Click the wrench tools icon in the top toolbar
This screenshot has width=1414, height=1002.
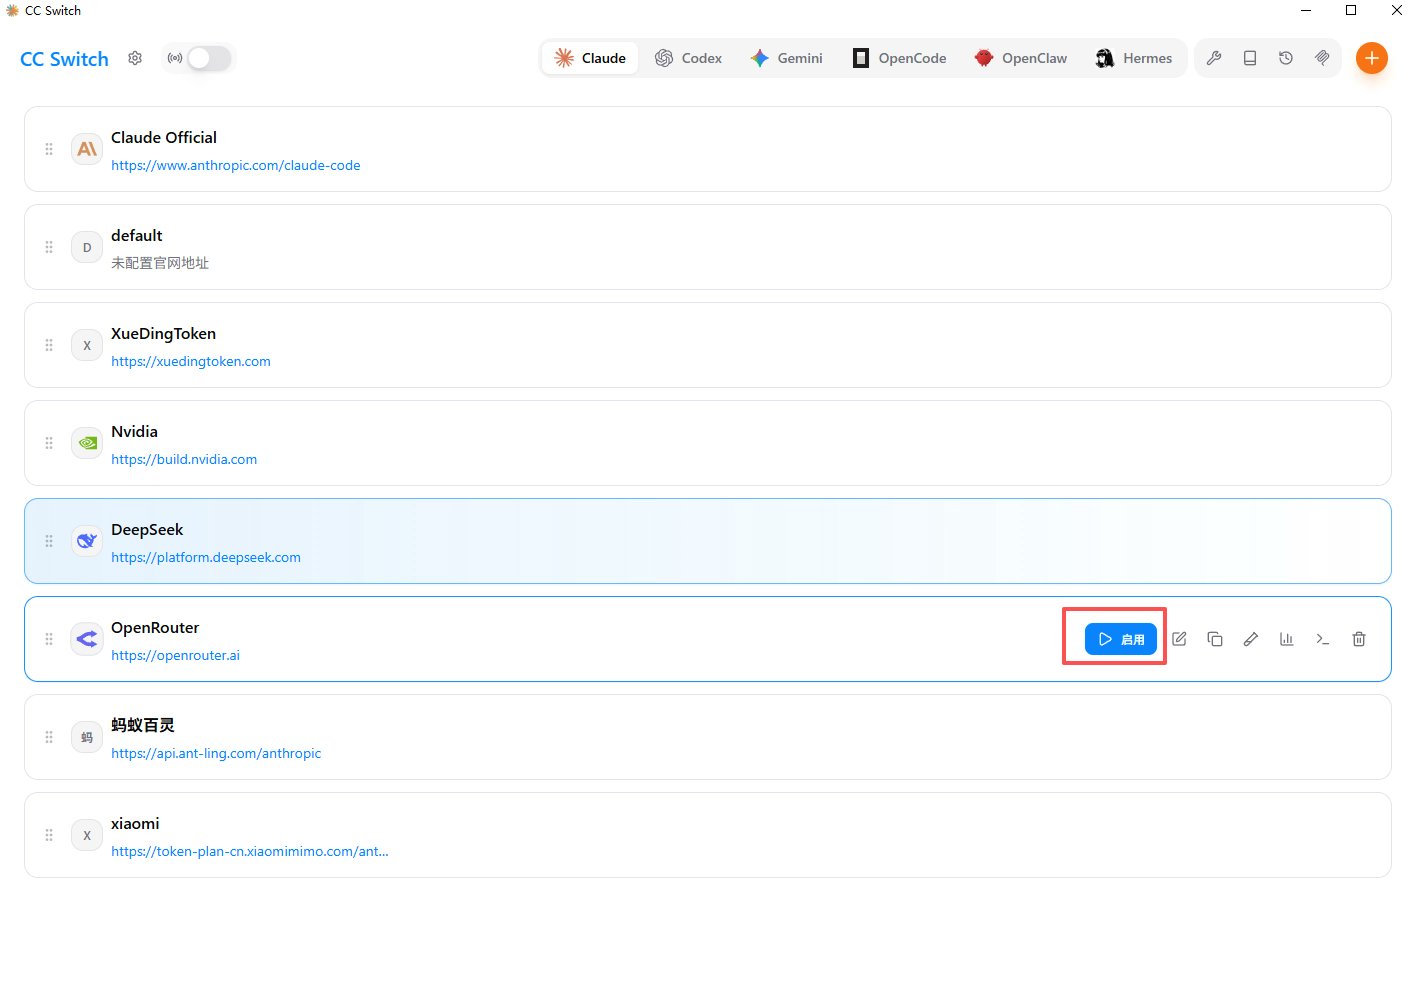[x=1214, y=58]
